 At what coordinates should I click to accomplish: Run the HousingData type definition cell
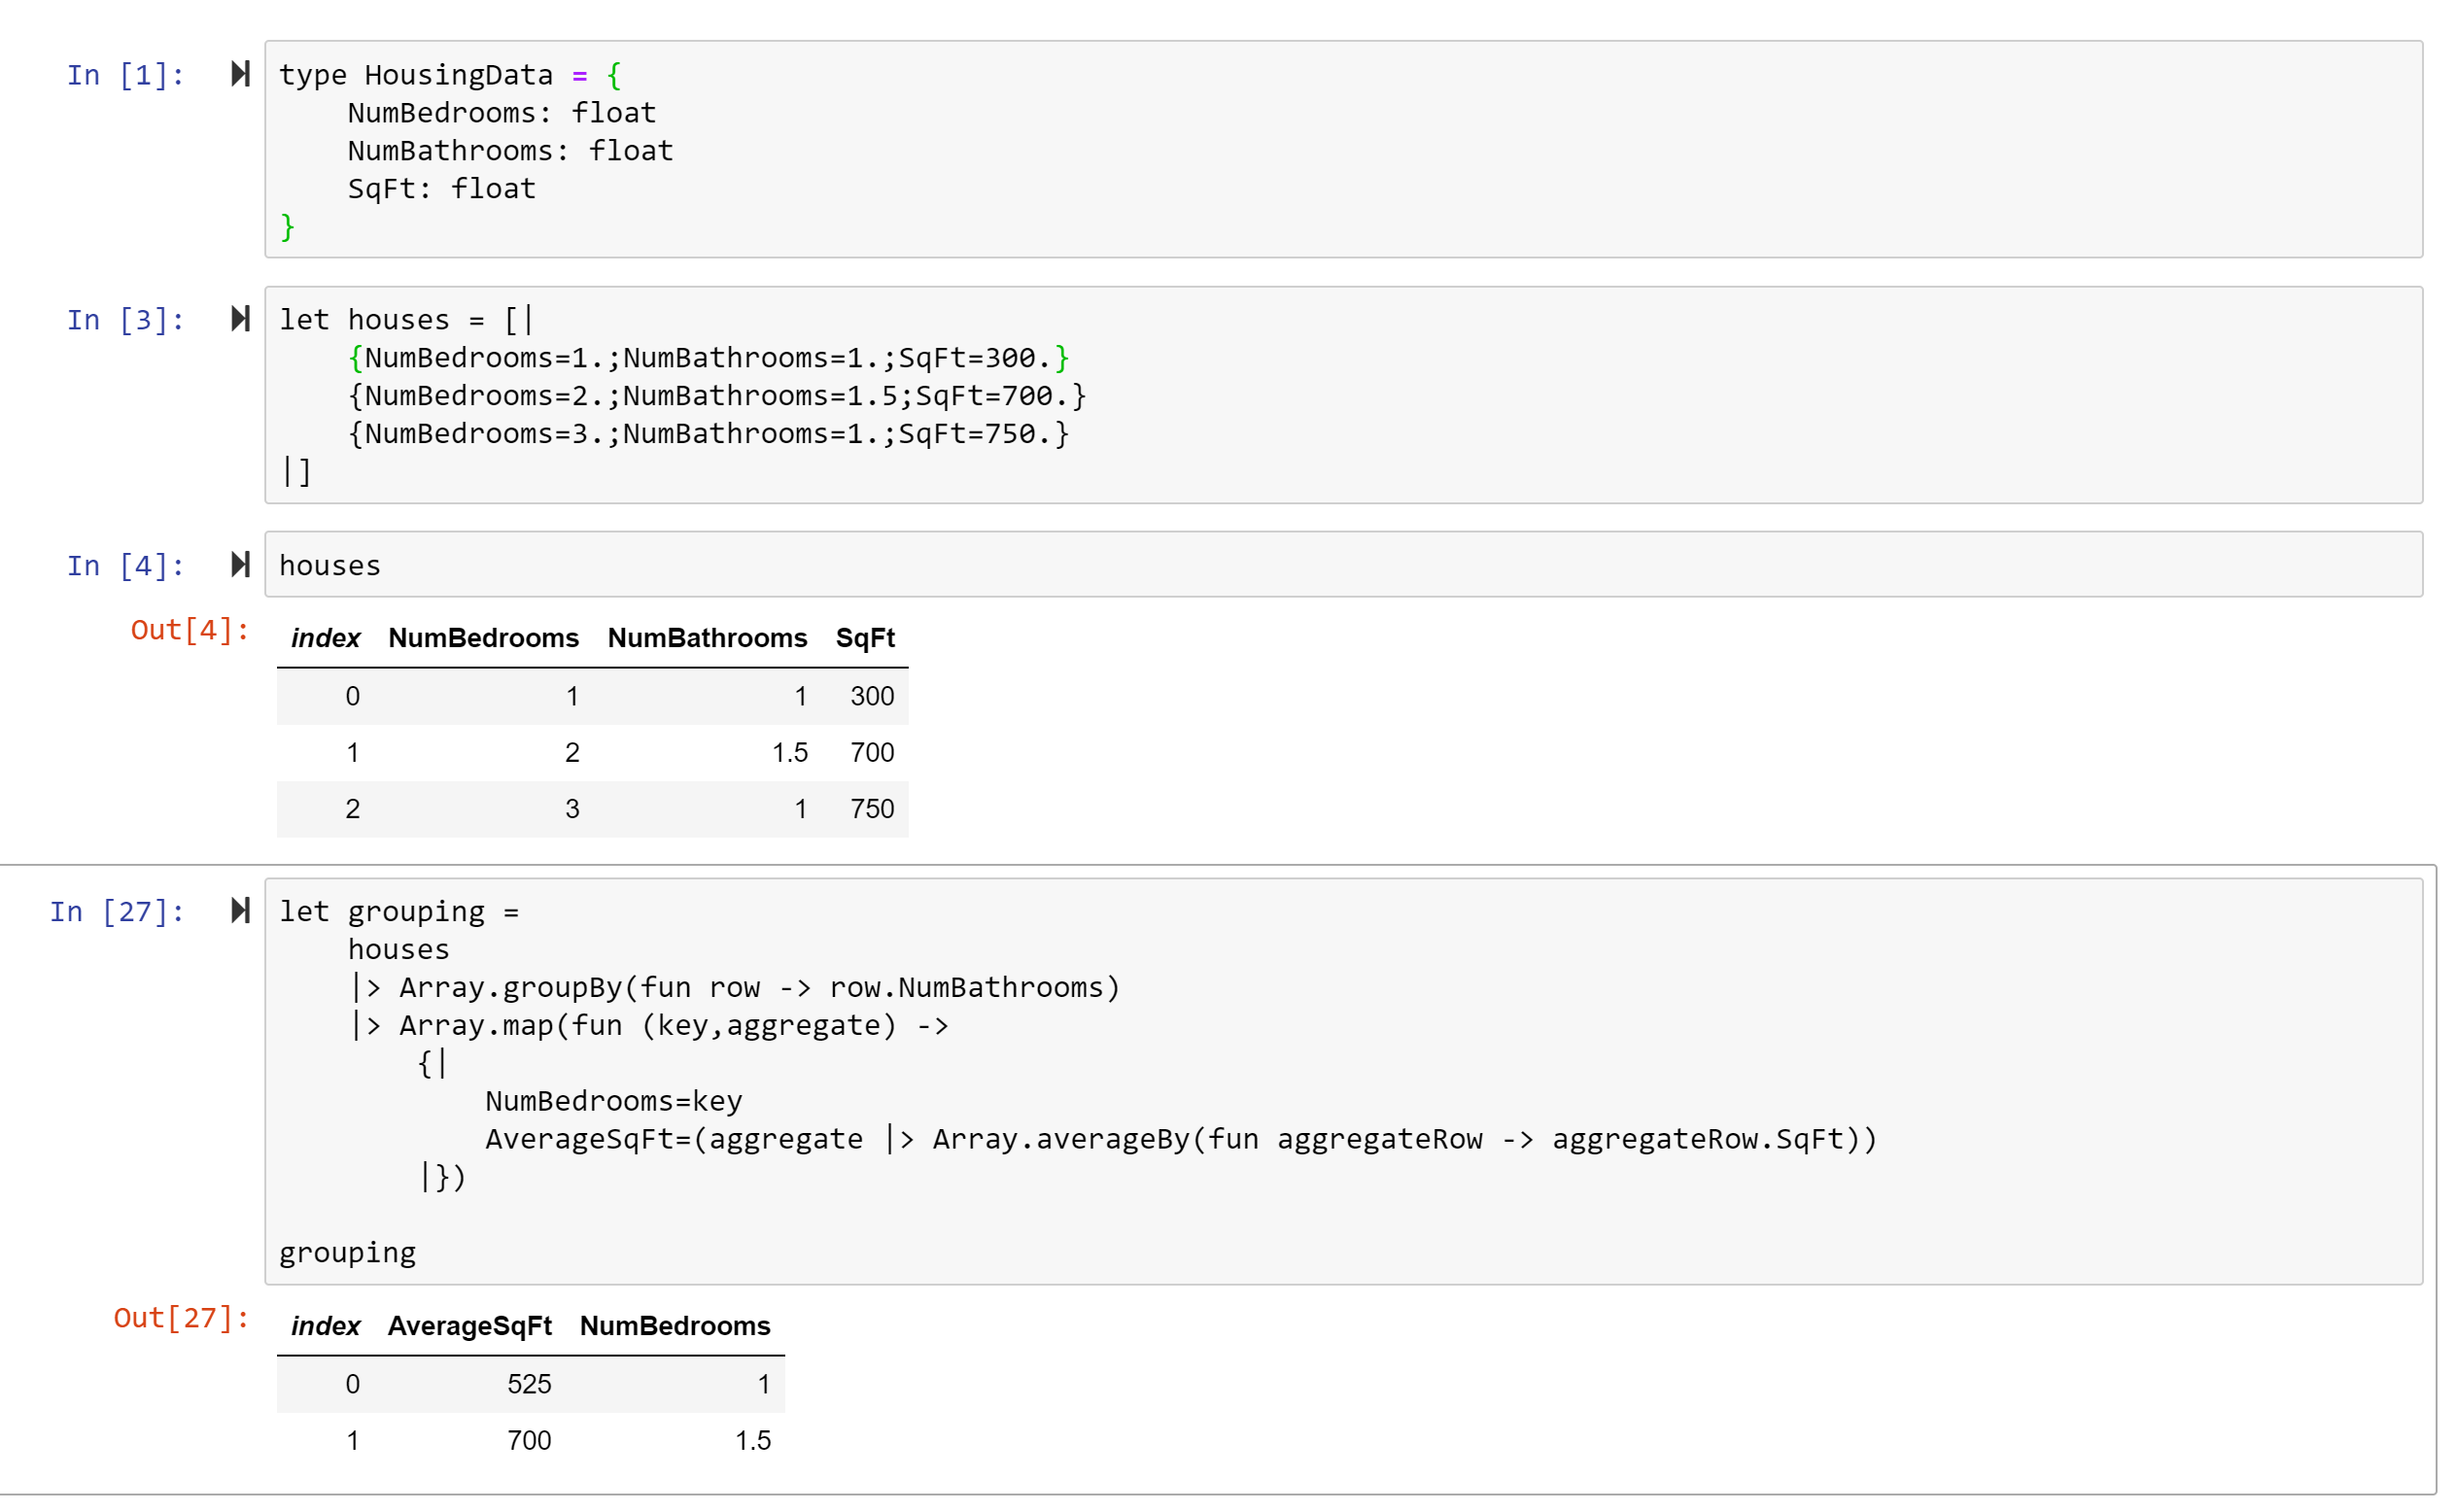[240, 74]
